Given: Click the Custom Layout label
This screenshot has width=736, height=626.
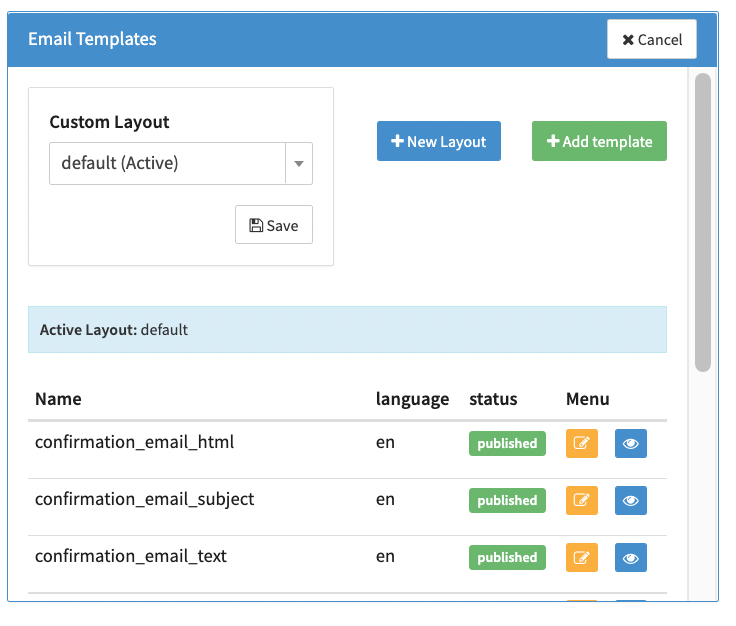Looking at the screenshot, I should coord(109,122).
